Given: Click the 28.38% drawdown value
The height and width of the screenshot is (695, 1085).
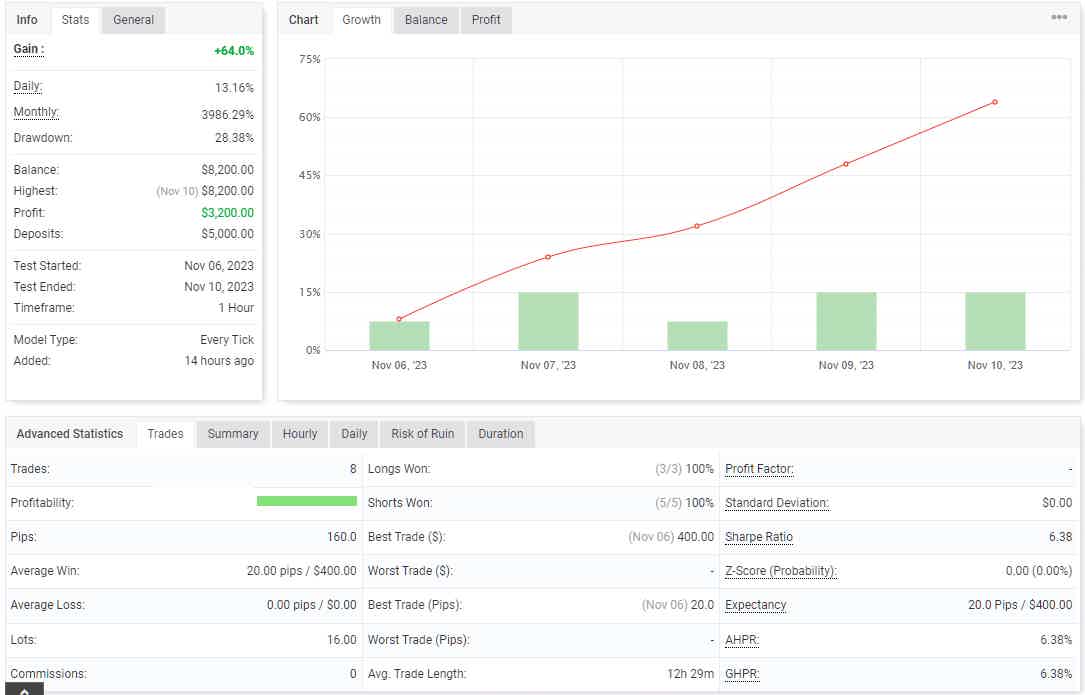Looking at the screenshot, I should (235, 138).
